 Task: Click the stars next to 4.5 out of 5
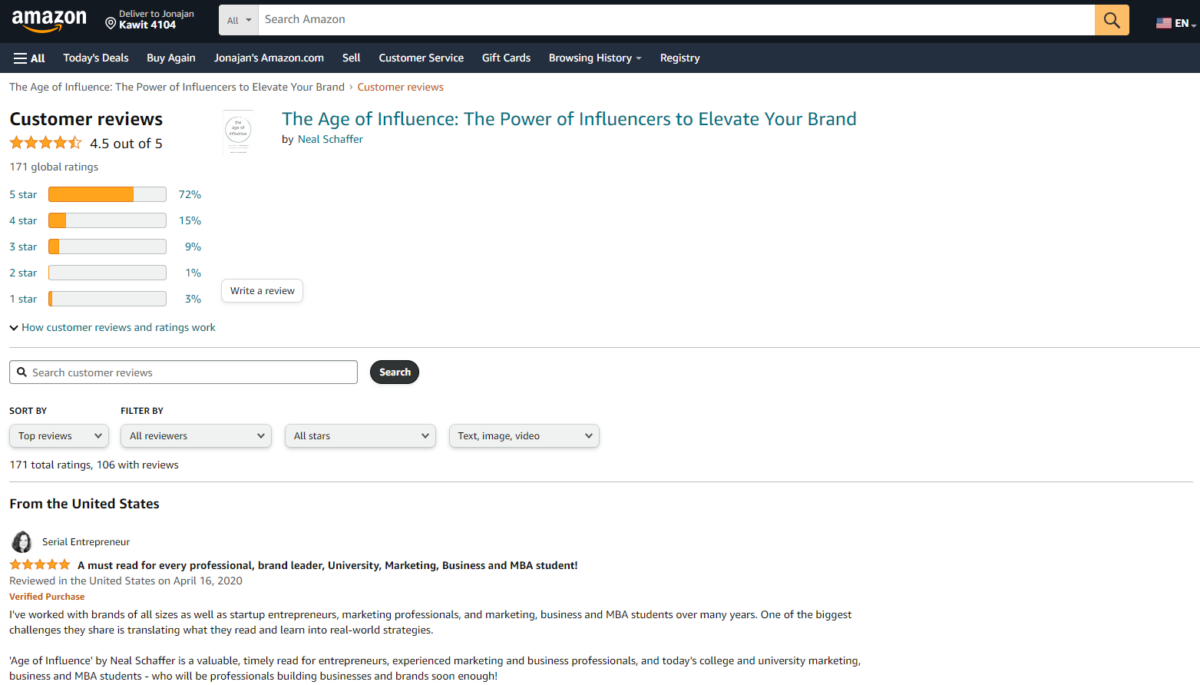(x=45, y=143)
